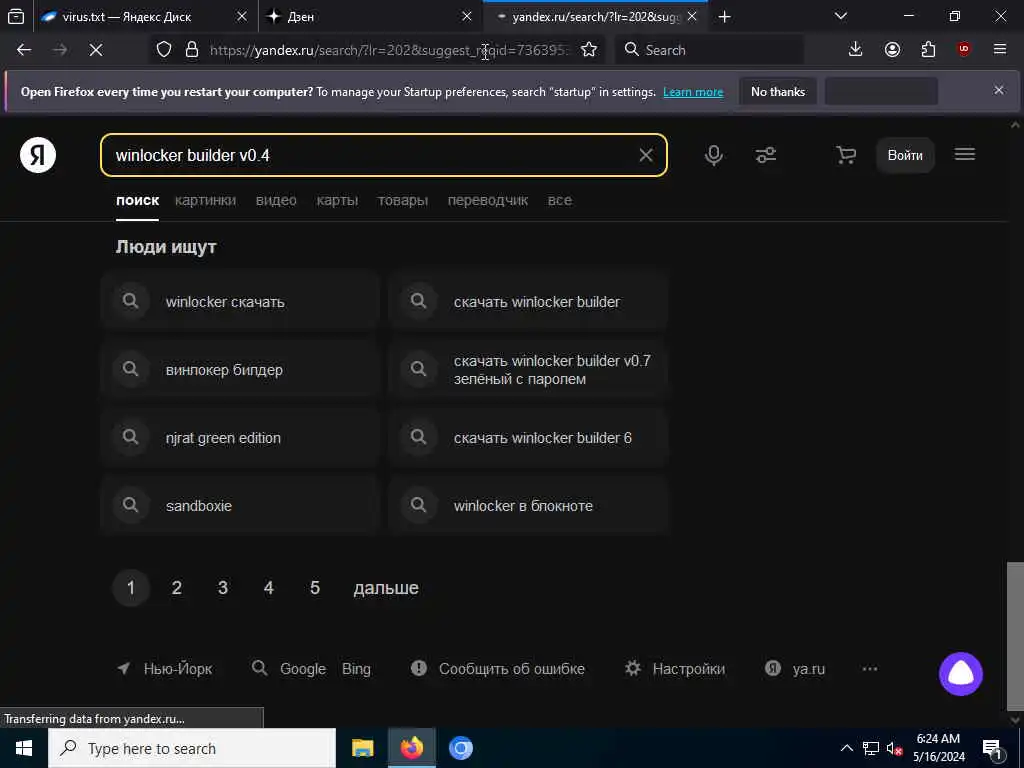Stop loading the page
Screen dimensions: 1024x768
coord(96,50)
